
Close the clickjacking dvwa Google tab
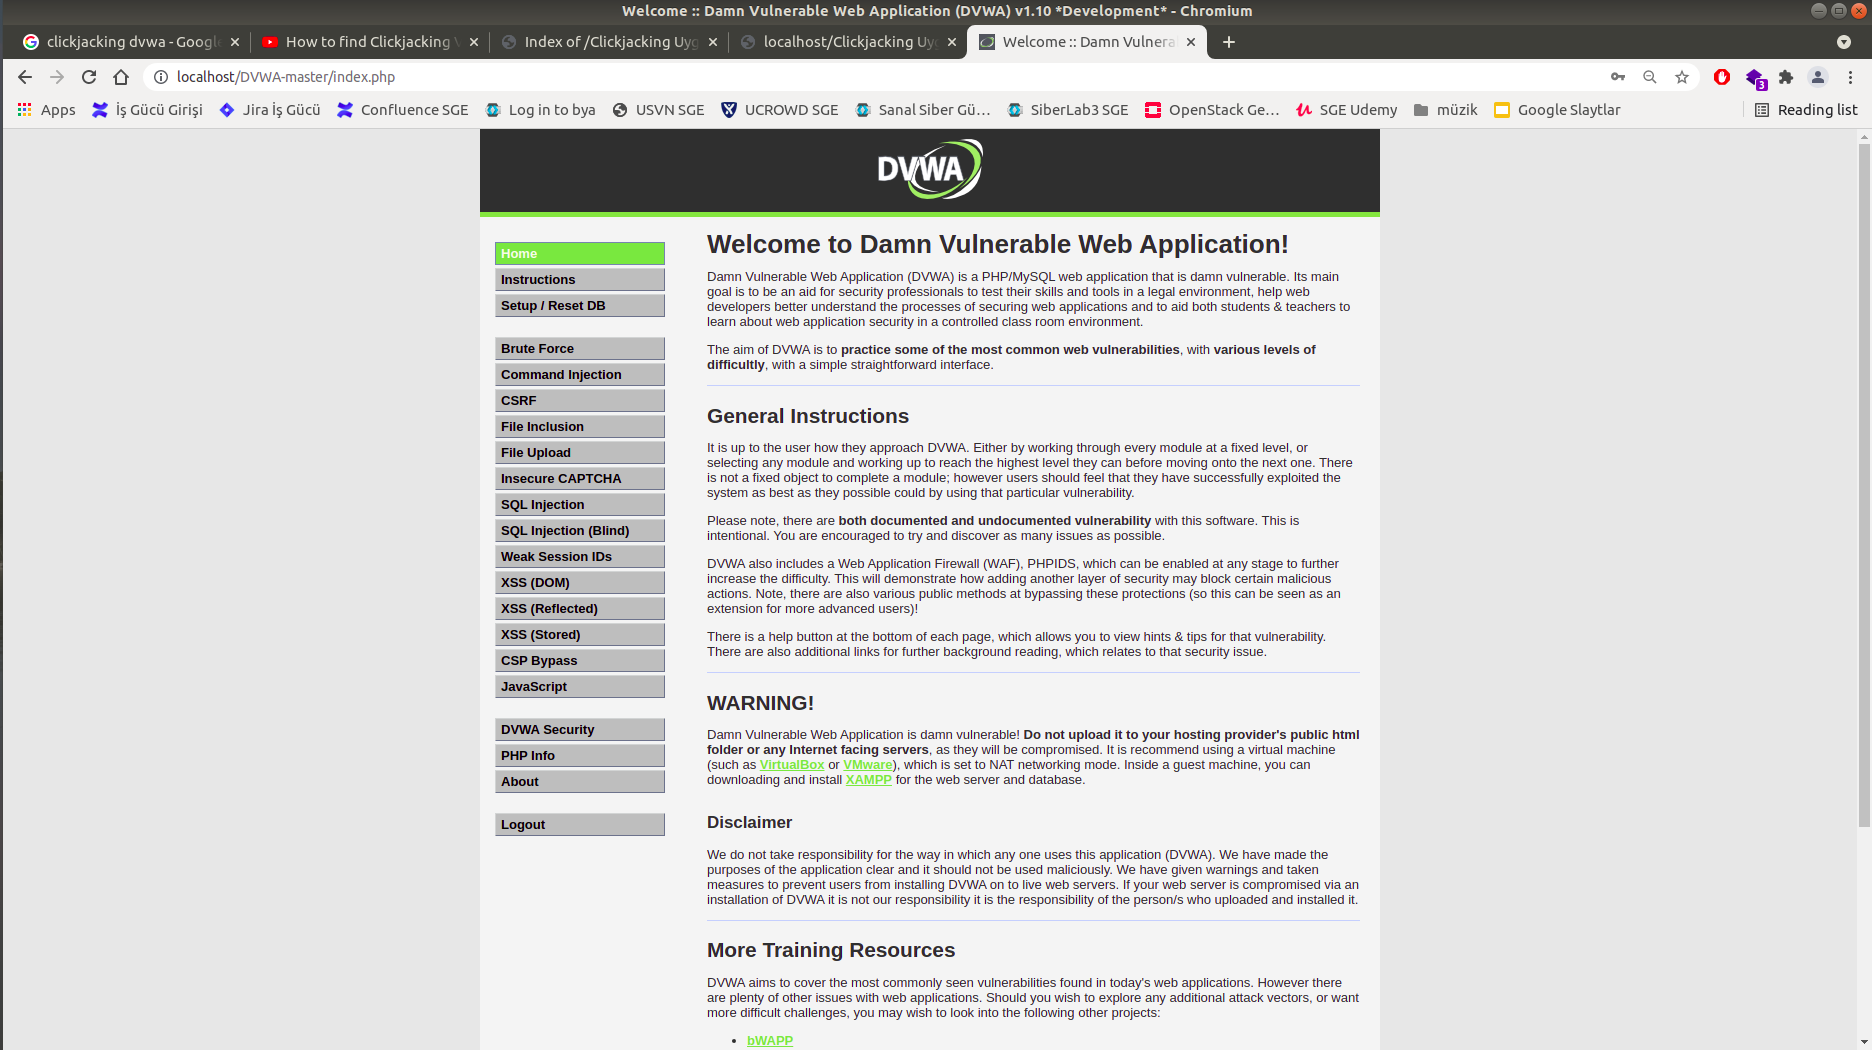[235, 42]
